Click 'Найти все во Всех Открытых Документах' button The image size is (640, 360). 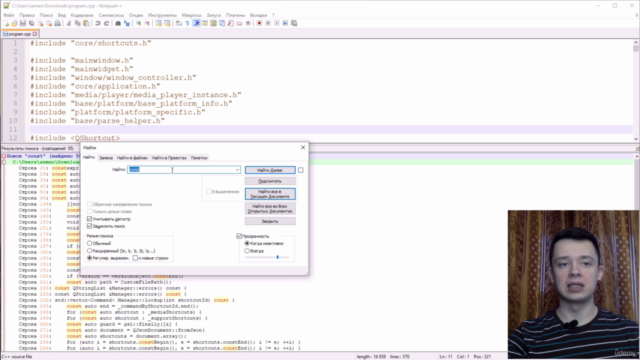[270, 209]
